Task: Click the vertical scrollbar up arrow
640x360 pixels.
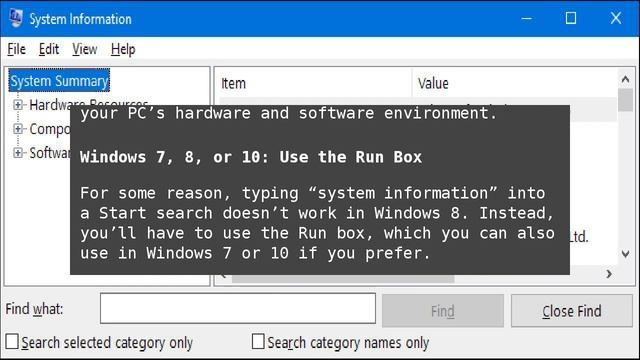Action: click(625, 79)
